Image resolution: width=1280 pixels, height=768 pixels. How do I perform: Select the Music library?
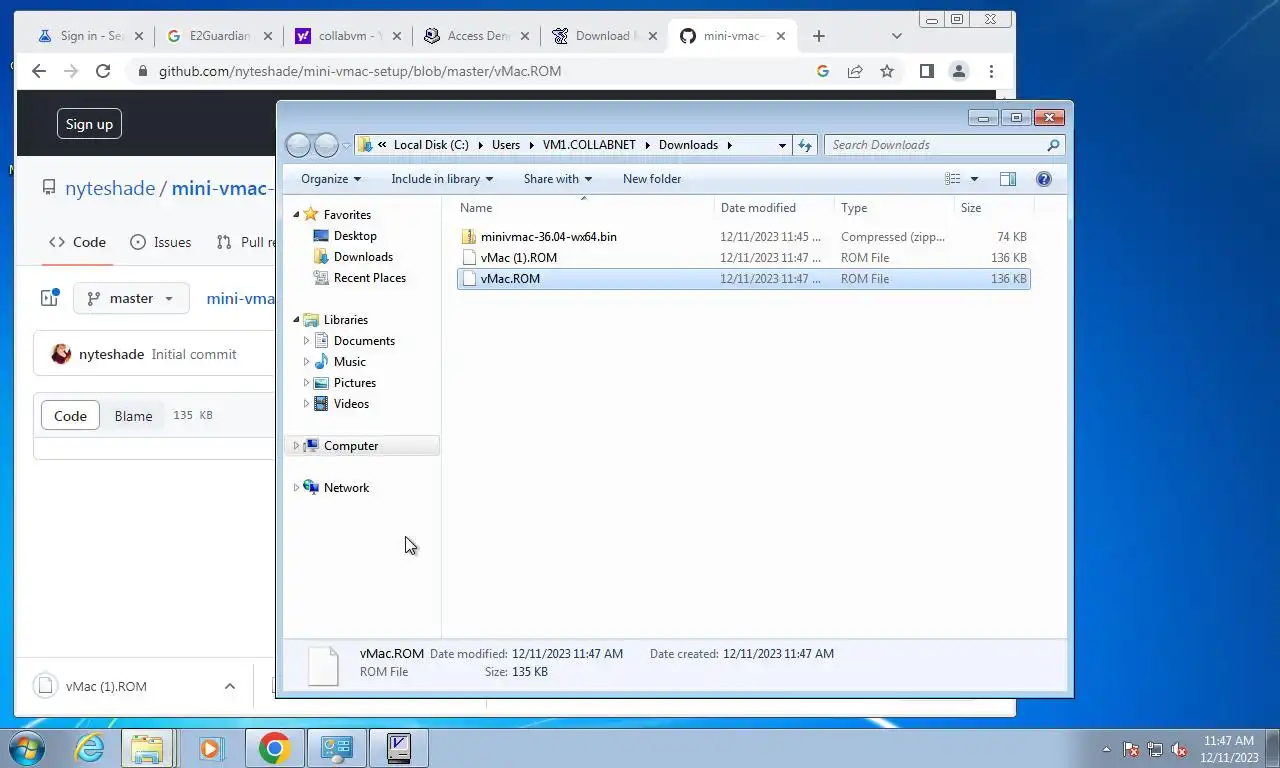click(x=349, y=362)
